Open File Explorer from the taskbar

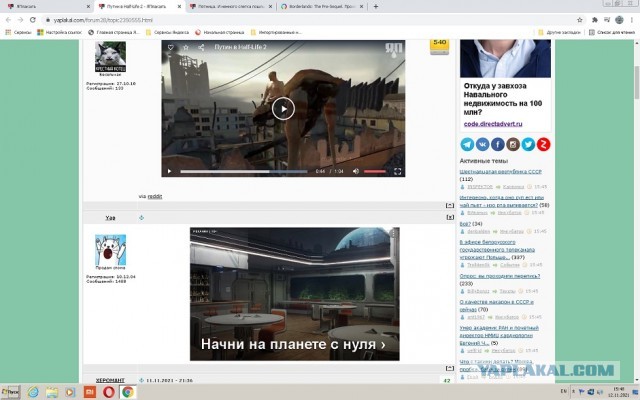point(52,392)
